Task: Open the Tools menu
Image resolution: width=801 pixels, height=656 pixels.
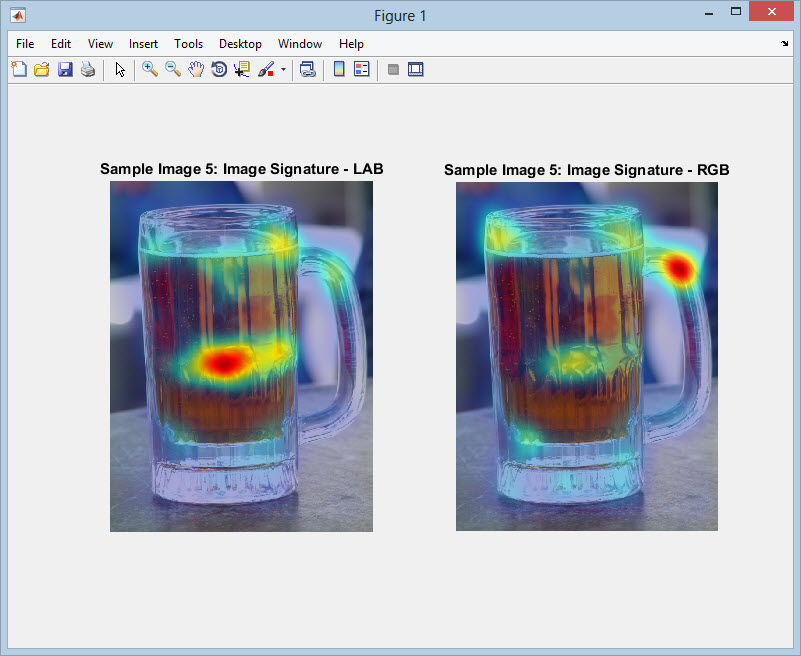Action: [188, 44]
